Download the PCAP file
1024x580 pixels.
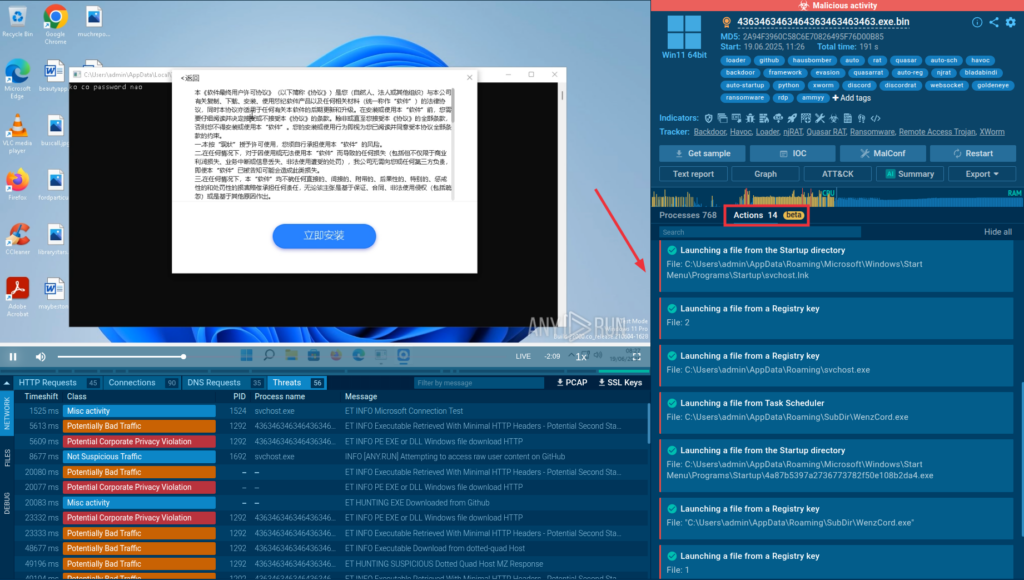click(x=572, y=383)
